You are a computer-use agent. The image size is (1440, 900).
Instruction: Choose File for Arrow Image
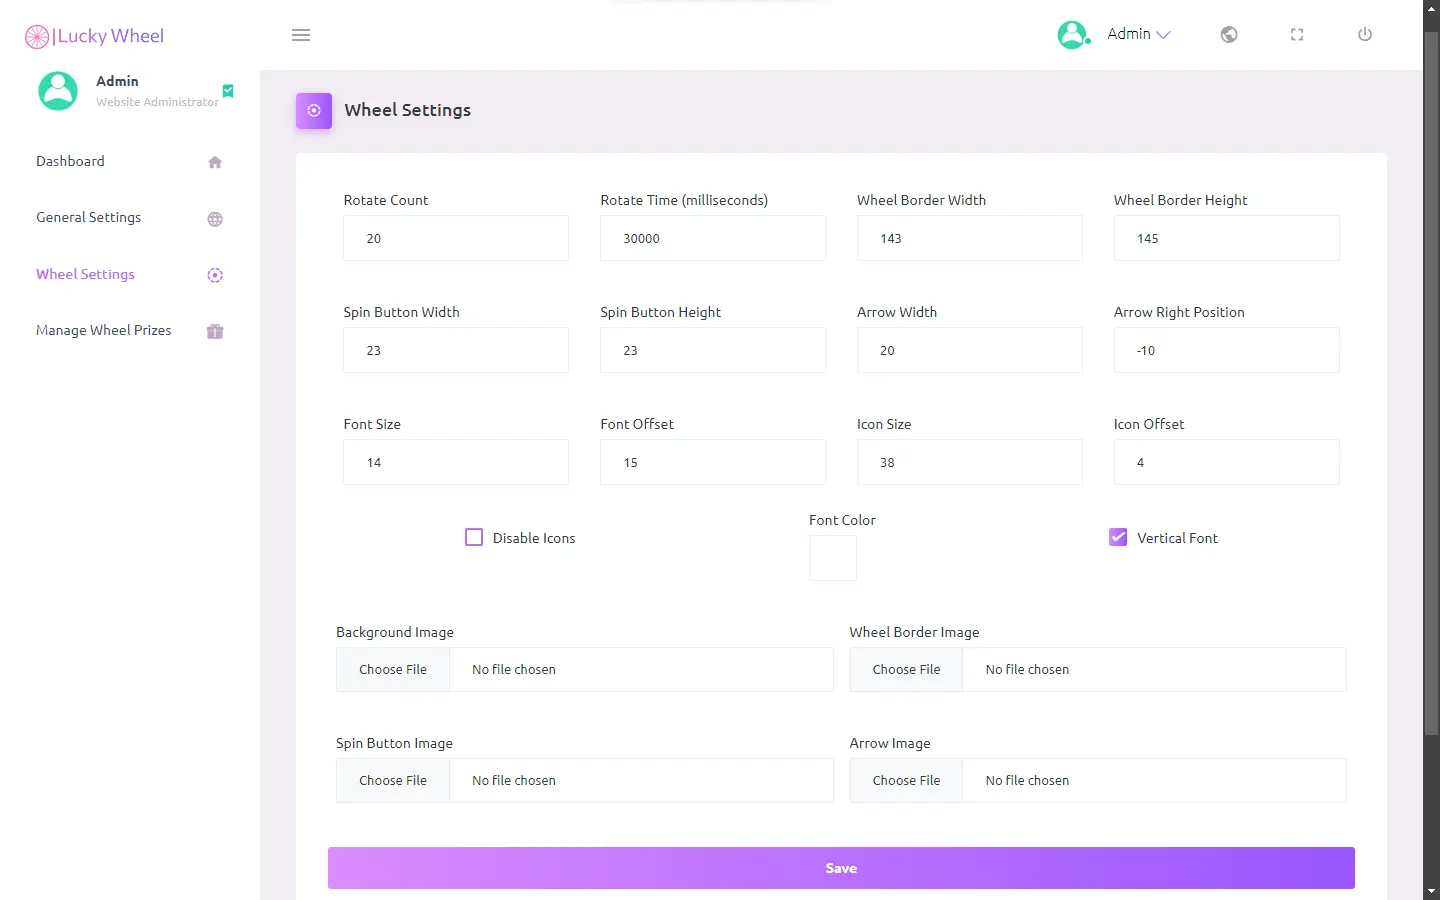click(x=906, y=781)
